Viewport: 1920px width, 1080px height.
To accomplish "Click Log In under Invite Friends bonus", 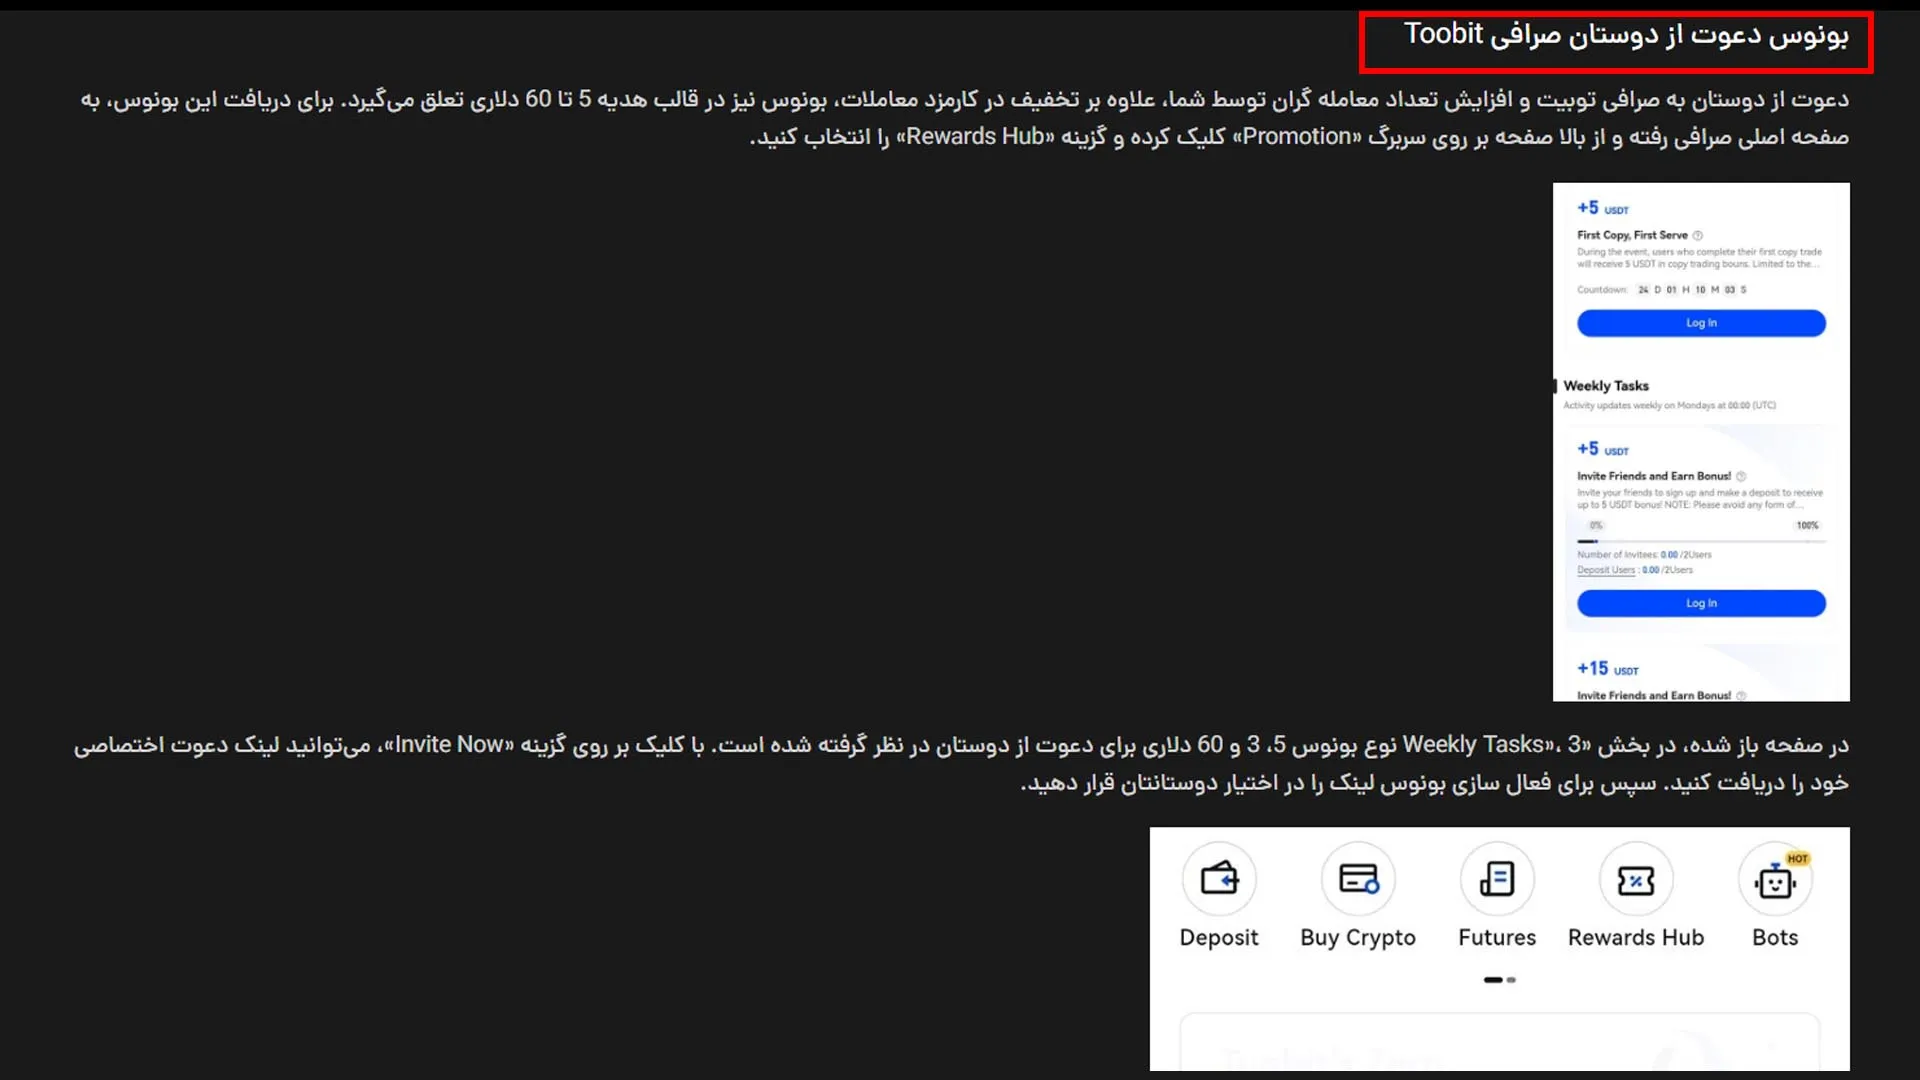I will coord(1701,603).
